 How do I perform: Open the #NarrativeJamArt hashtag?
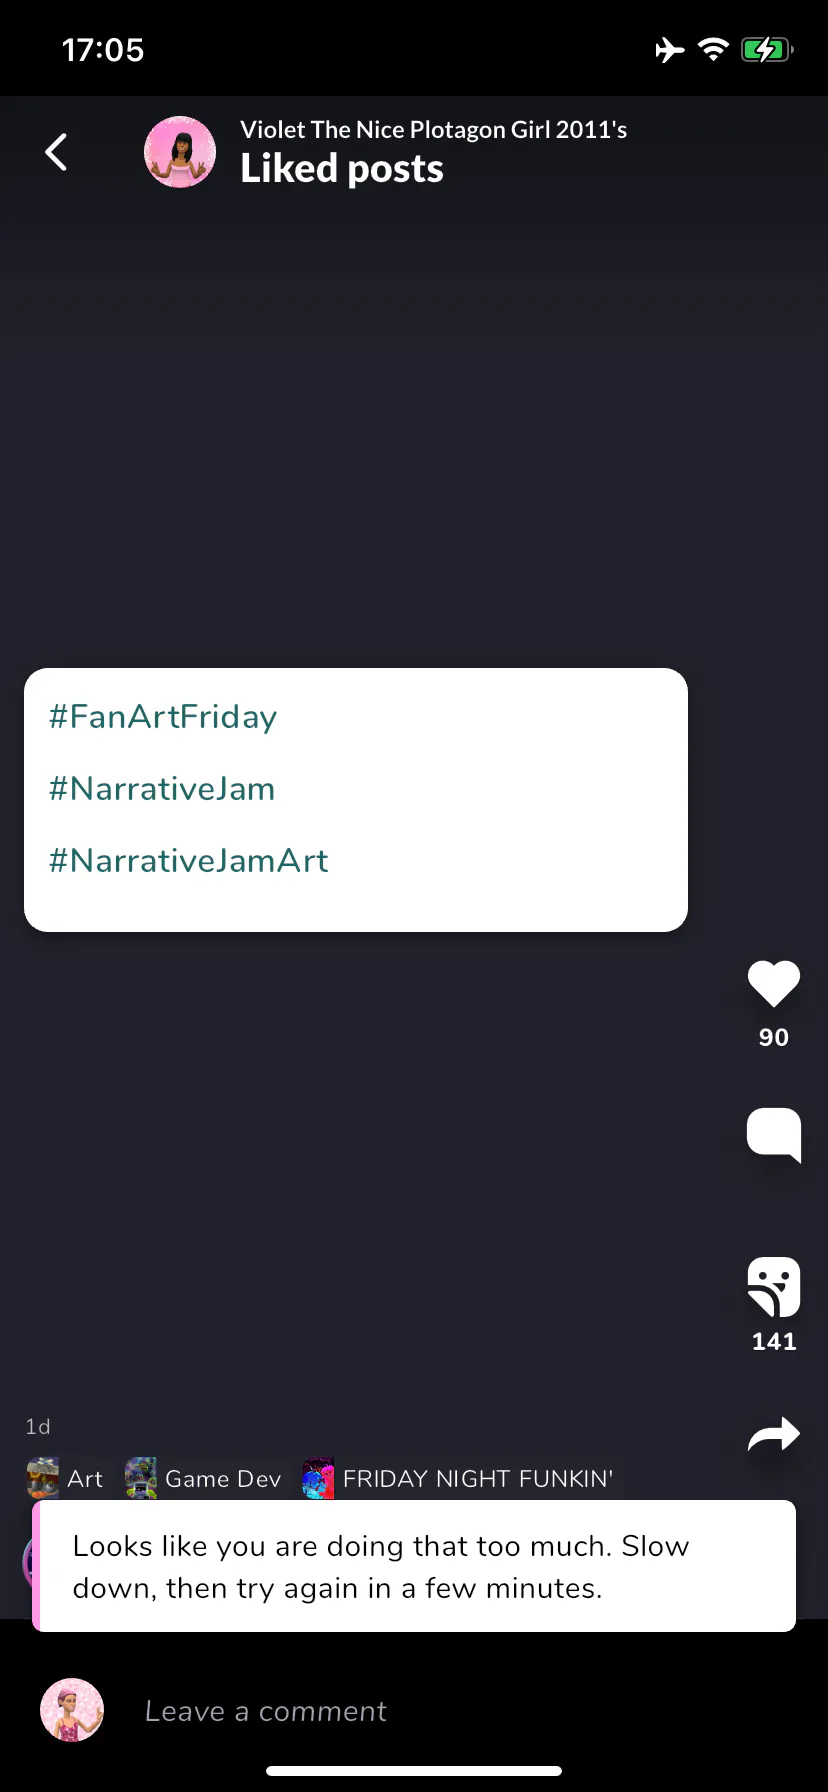[188, 861]
